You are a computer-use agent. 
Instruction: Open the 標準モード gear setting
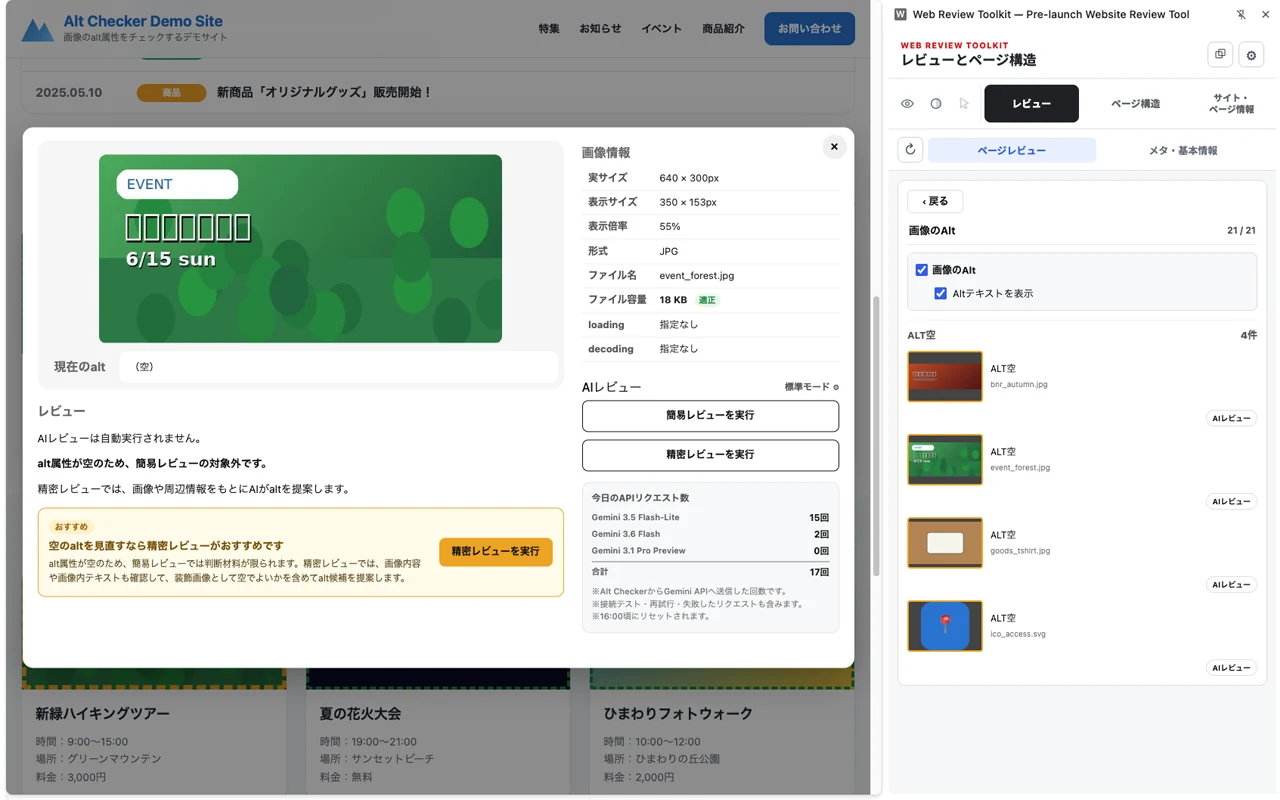[836, 387]
